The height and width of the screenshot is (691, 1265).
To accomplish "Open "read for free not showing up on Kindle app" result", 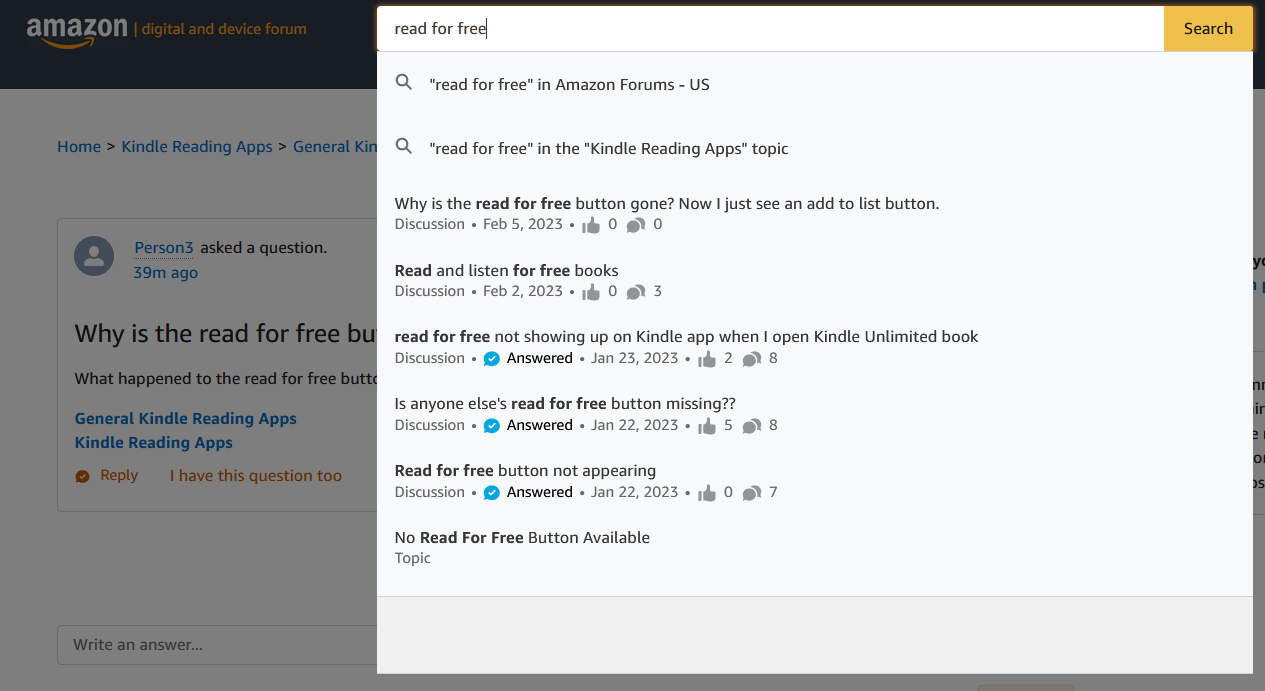I will click(x=686, y=336).
